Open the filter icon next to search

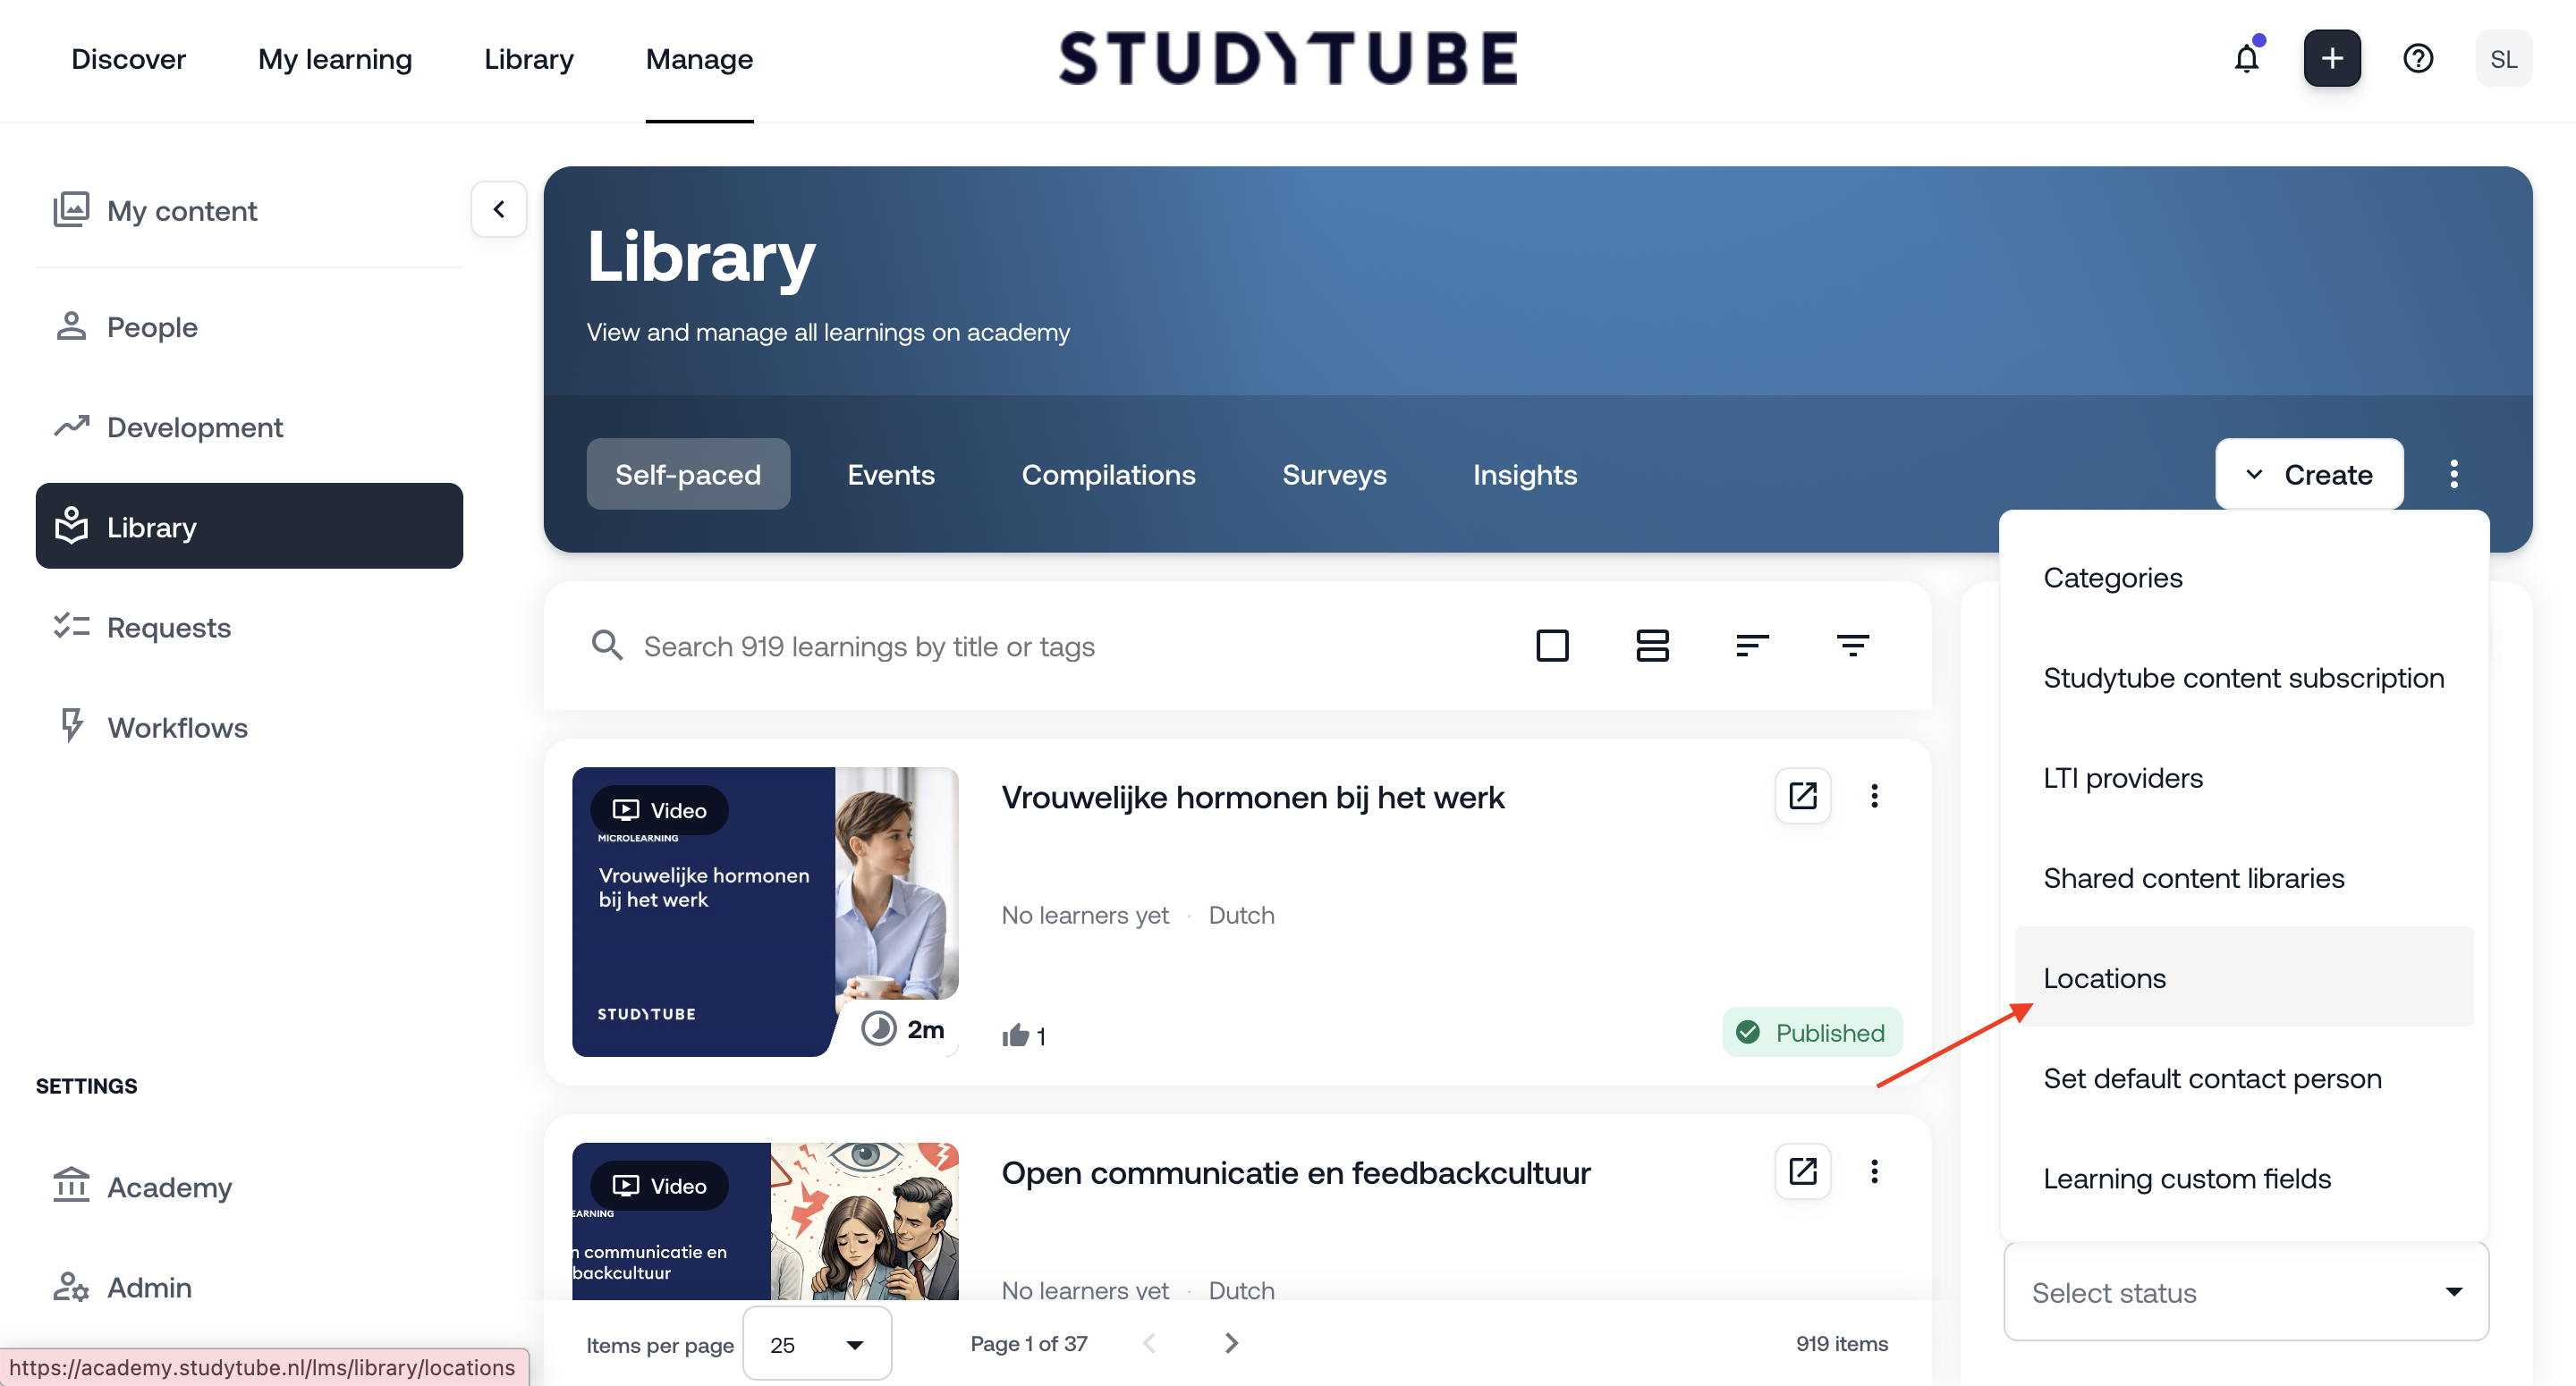point(1852,646)
